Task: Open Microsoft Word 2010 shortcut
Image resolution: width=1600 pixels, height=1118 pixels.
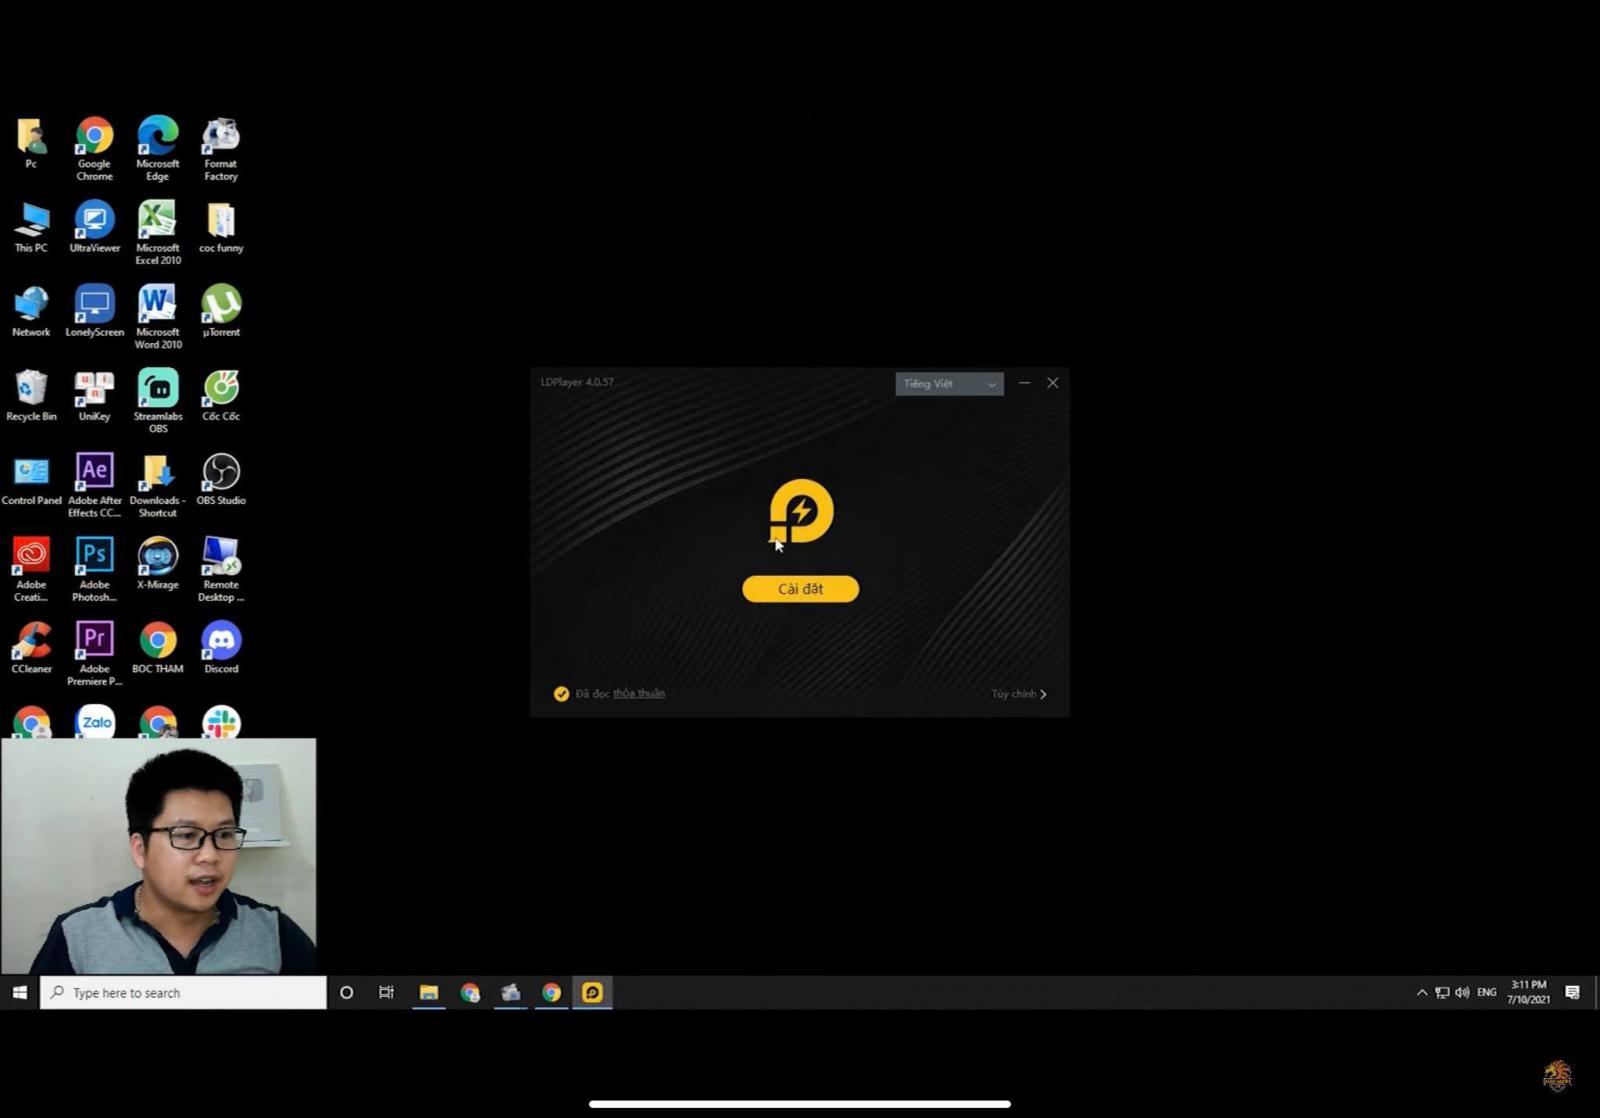Action: click(x=158, y=317)
